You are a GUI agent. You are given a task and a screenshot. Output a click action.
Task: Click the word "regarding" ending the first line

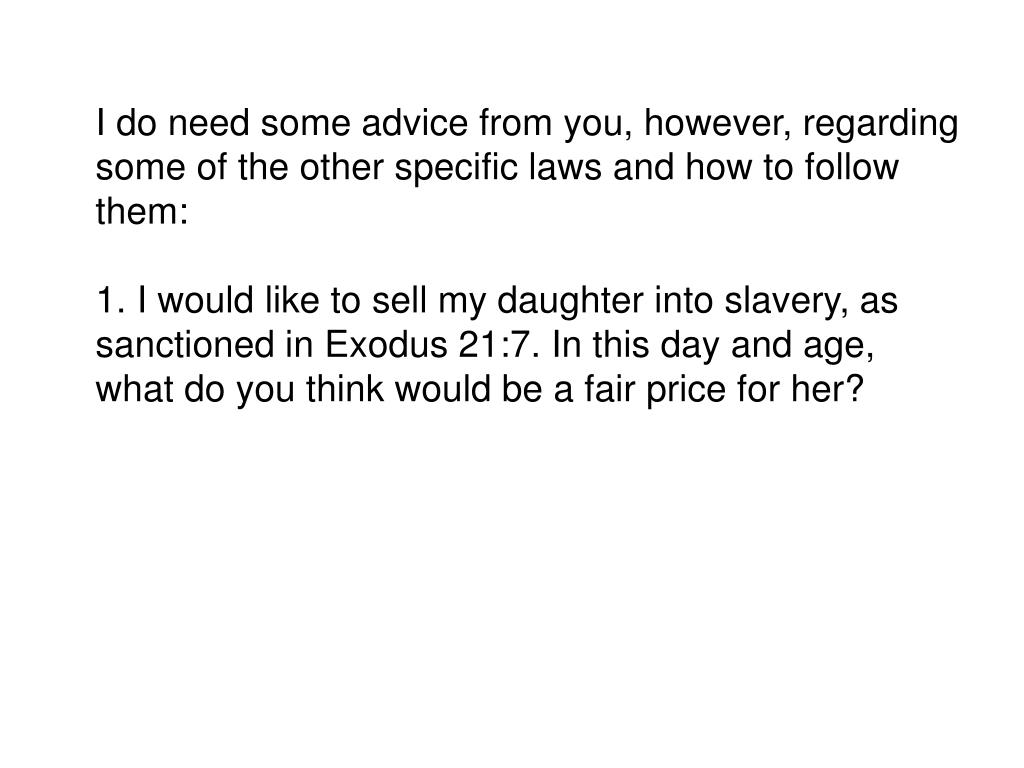point(880,125)
